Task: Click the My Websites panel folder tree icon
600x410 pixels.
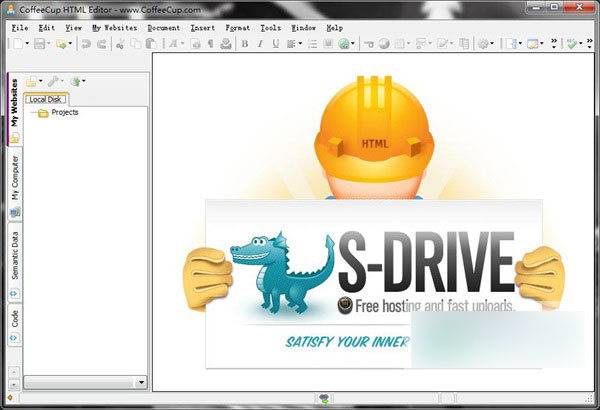Action: 31,81
